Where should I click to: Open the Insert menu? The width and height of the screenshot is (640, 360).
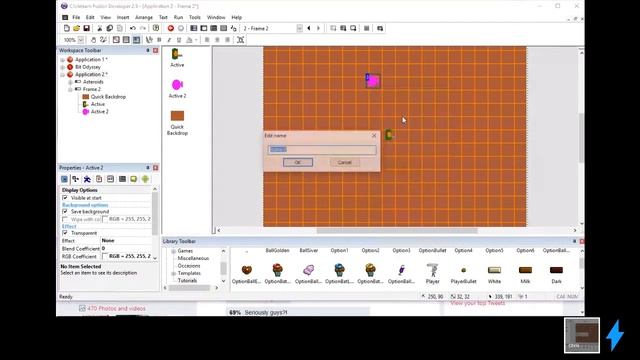pos(123,18)
